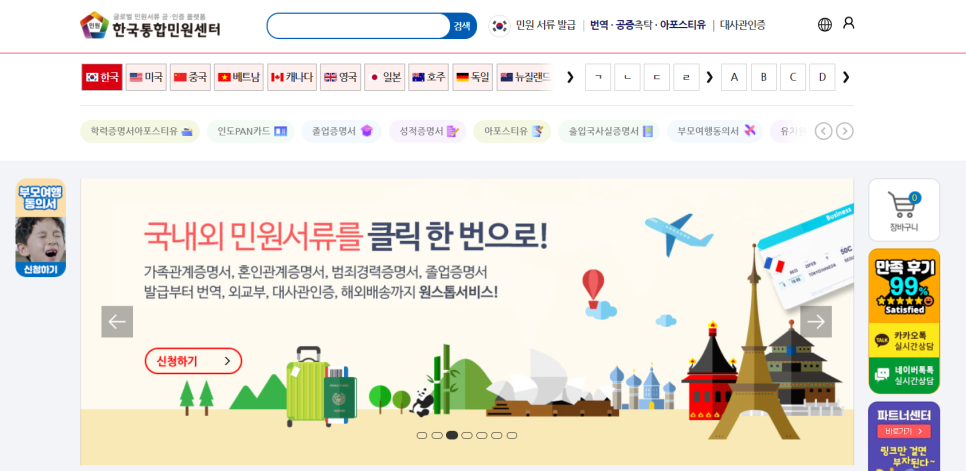This screenshot has width=966, height=471.
Task: Select the 베트남 country tab
Action: 238,77
